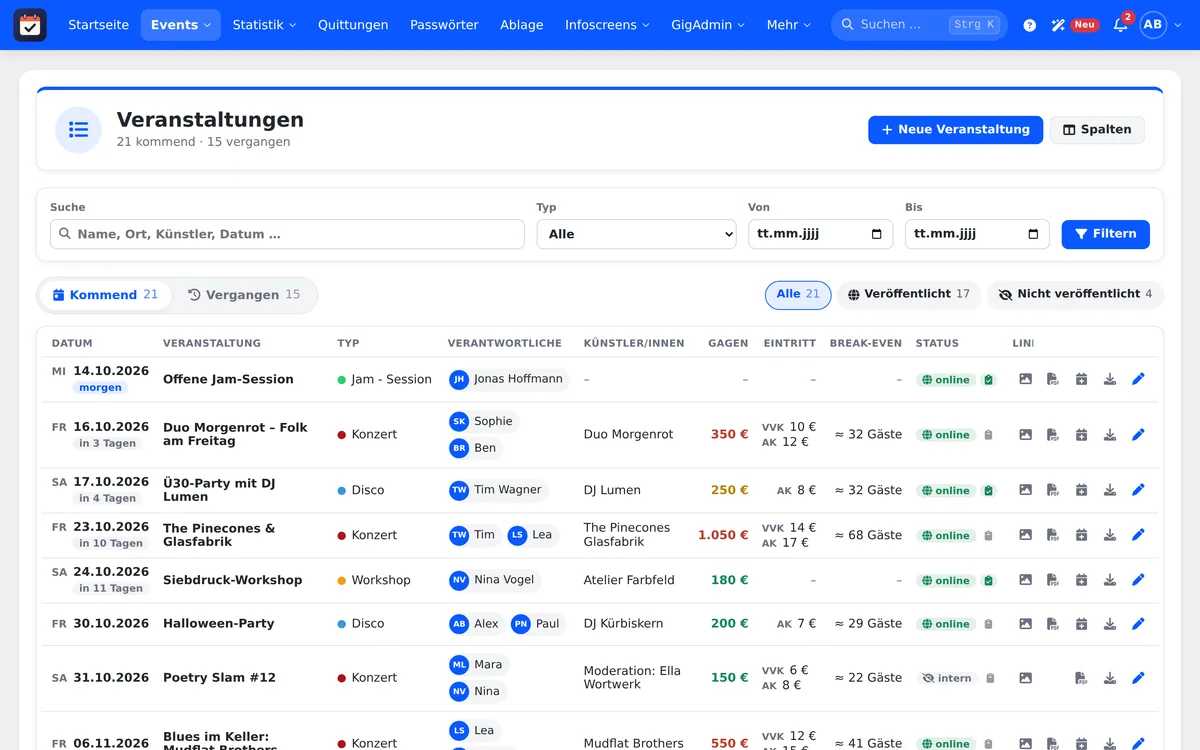Edit the Halloween-Party event

(1138, 624)
